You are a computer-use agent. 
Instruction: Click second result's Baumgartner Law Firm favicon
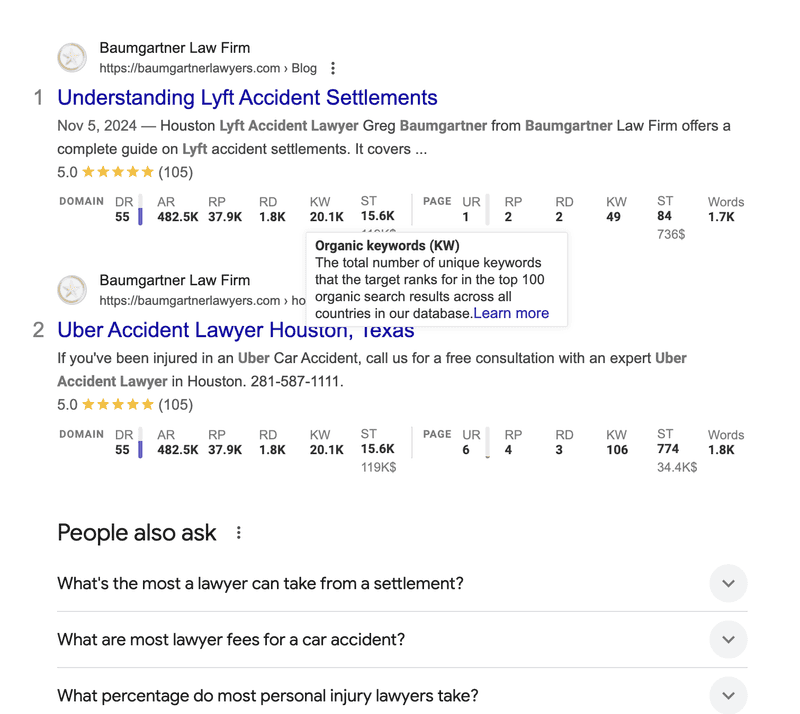tap(72, 290)
